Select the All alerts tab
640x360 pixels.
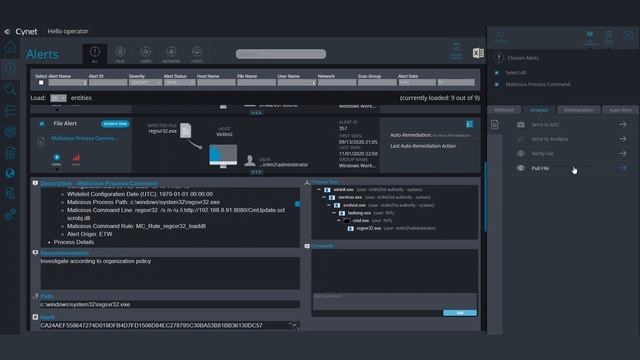(x=95, y=54)
